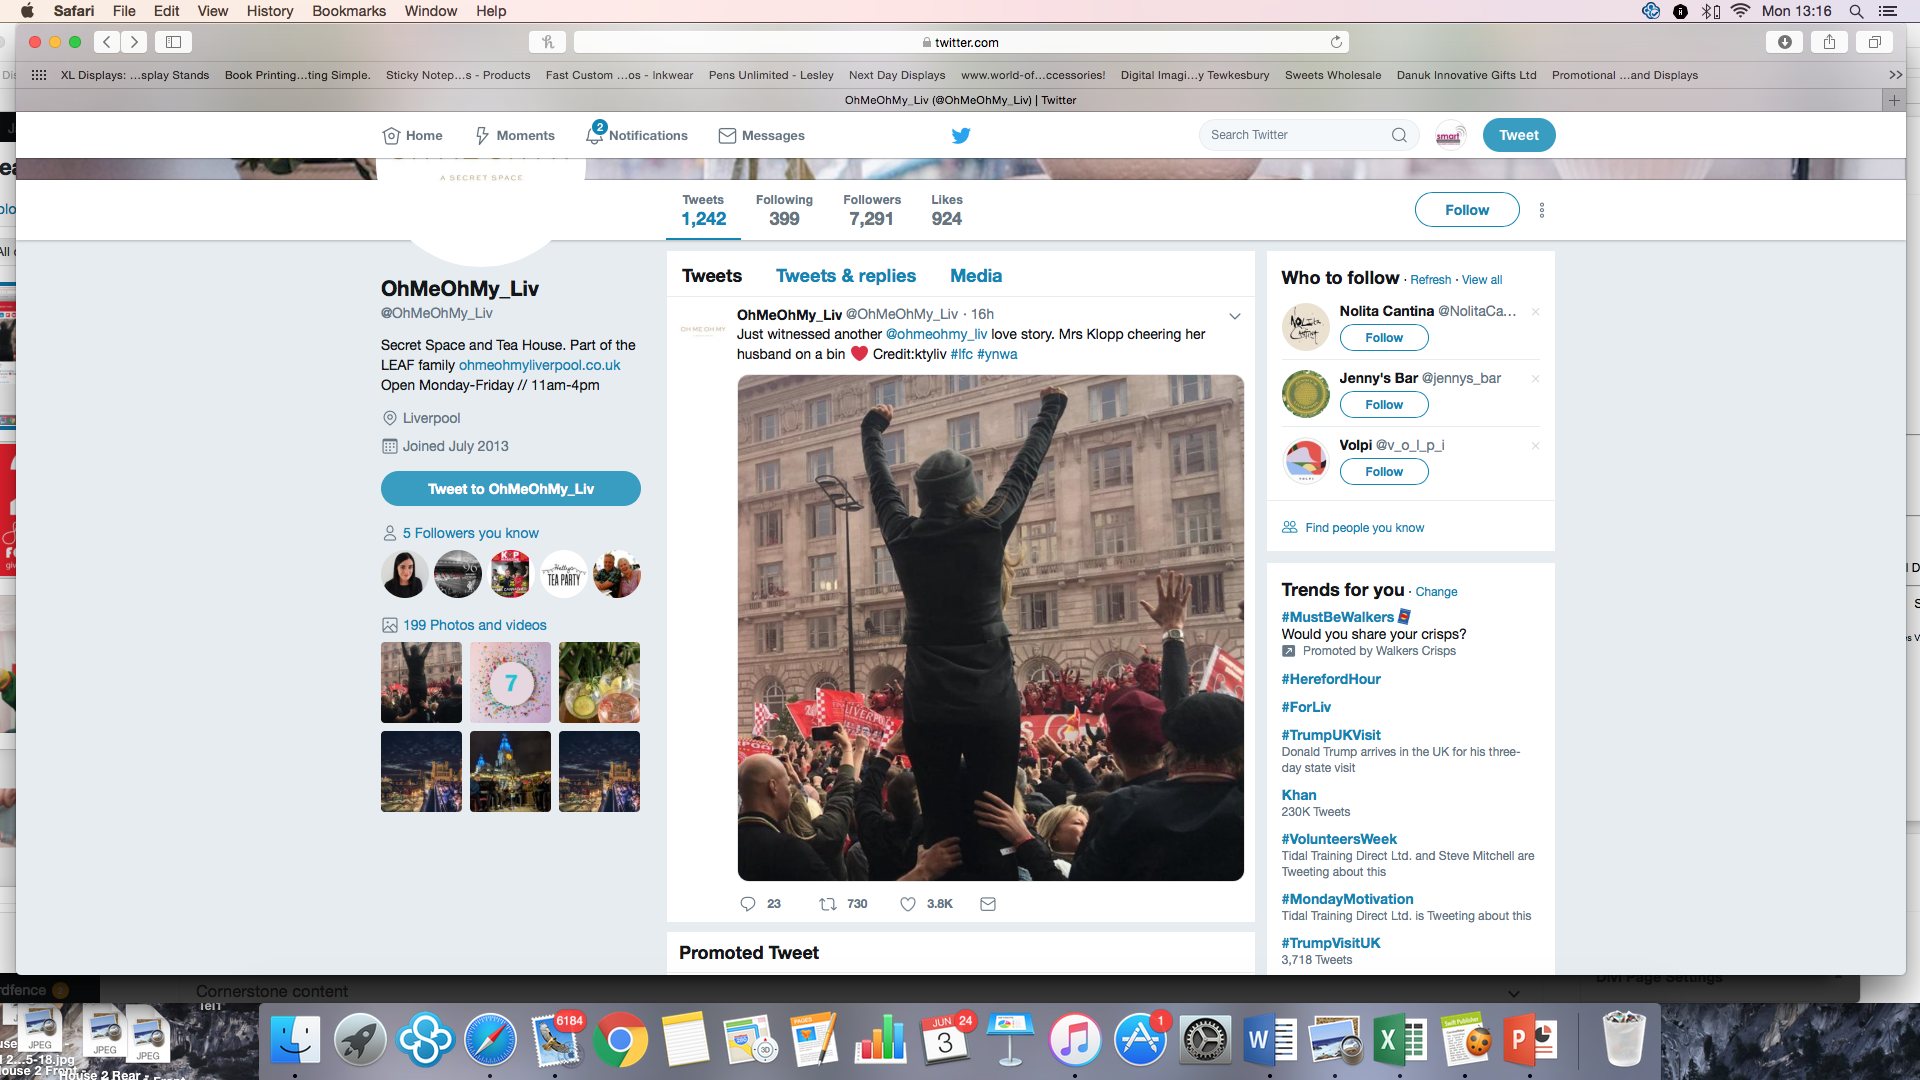
Task: Follow Jenny's Bar
Action: coord(1384,405)
